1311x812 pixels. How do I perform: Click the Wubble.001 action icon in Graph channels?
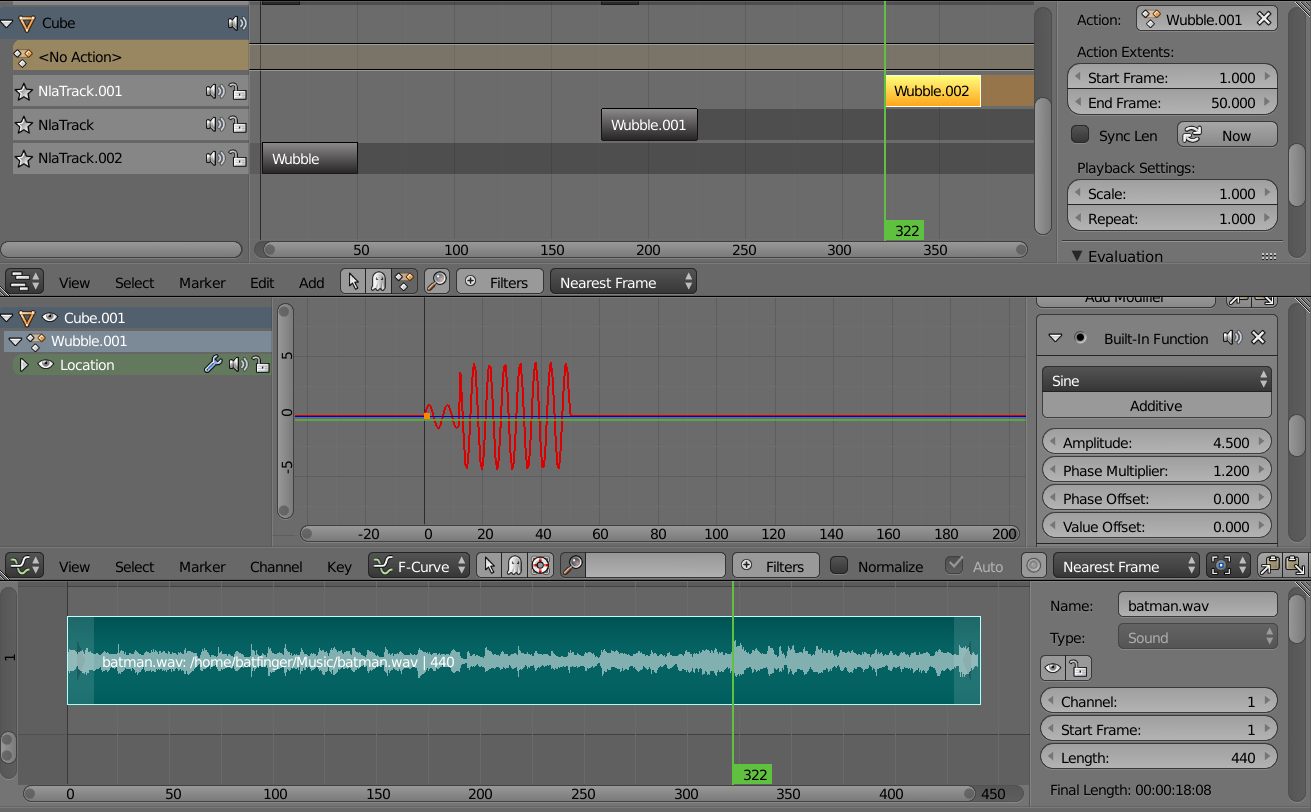(35, 341)
